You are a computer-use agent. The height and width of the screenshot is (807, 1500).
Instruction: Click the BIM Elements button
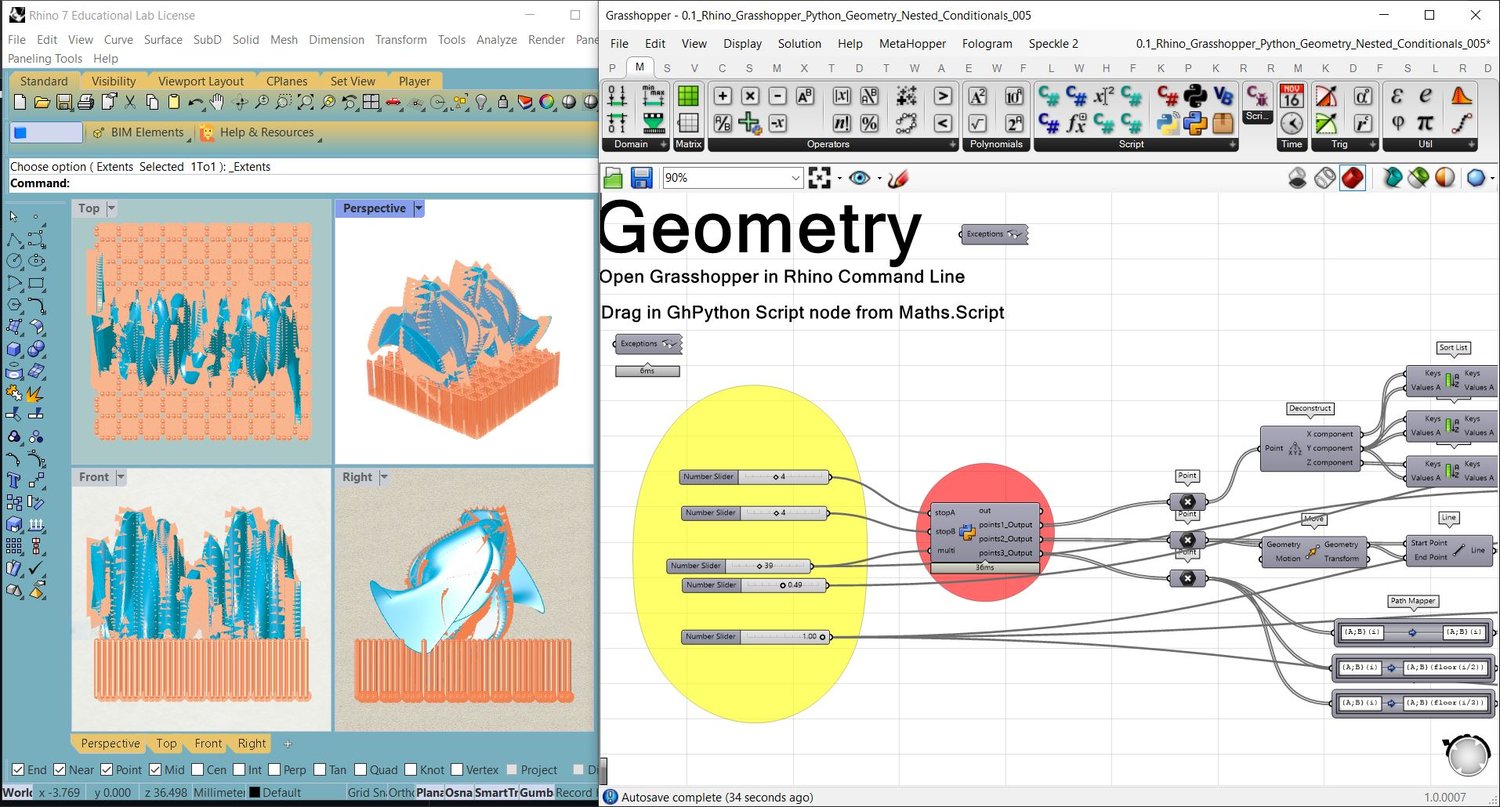tap(138, 132)
